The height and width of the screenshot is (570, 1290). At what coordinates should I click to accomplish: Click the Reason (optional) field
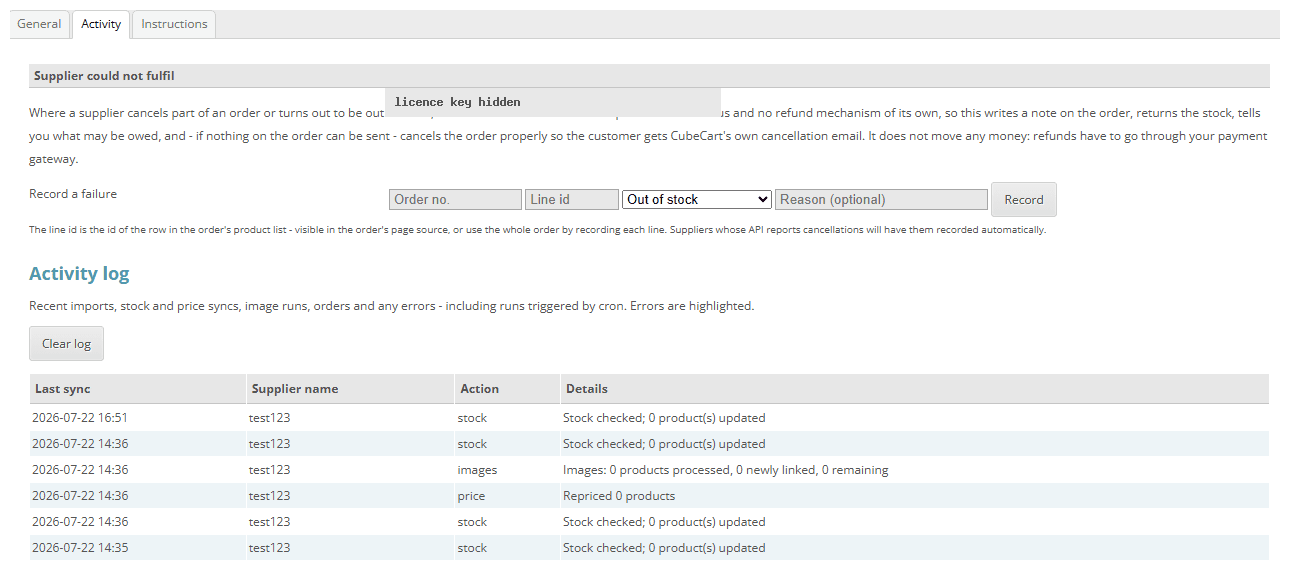click(x=881, y=200)
